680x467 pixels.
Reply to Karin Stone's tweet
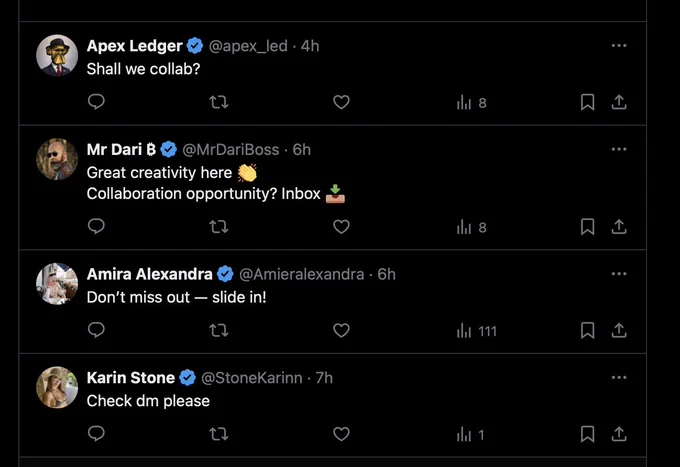[x=96, y=433]
